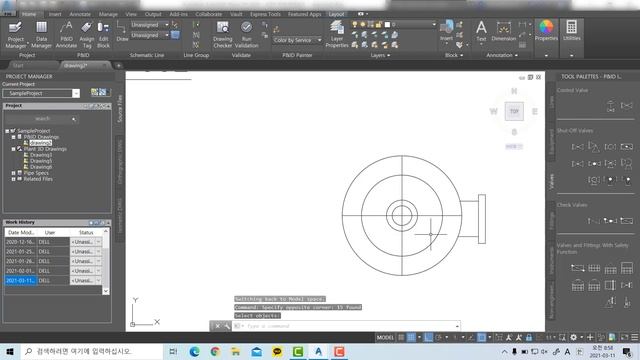Open the SampleProject current project dropdown
640x360 pixels.
76,93
